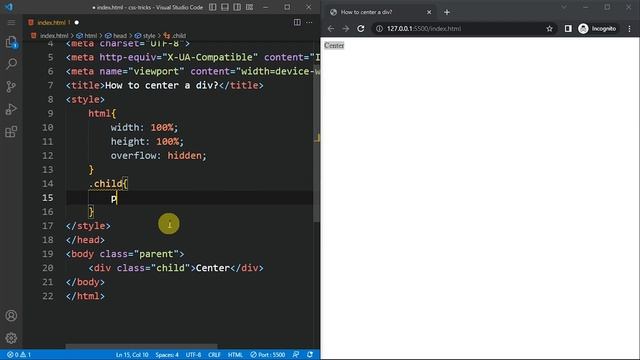Open the Explorer view in activity bar
The height and width of the screenshot is (360, 640).
coord(11,42)
